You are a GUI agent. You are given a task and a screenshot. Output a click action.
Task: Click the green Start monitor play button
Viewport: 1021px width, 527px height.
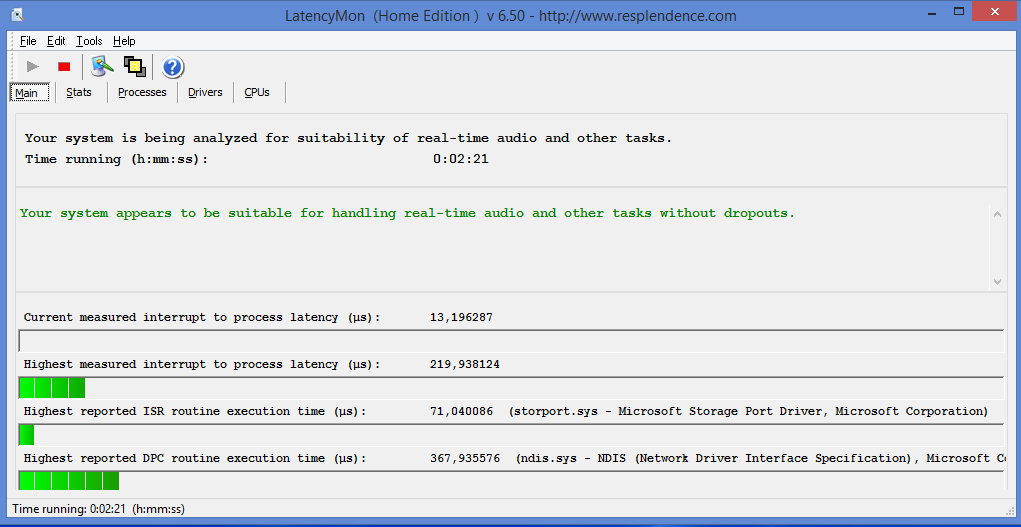click(33, 66)
